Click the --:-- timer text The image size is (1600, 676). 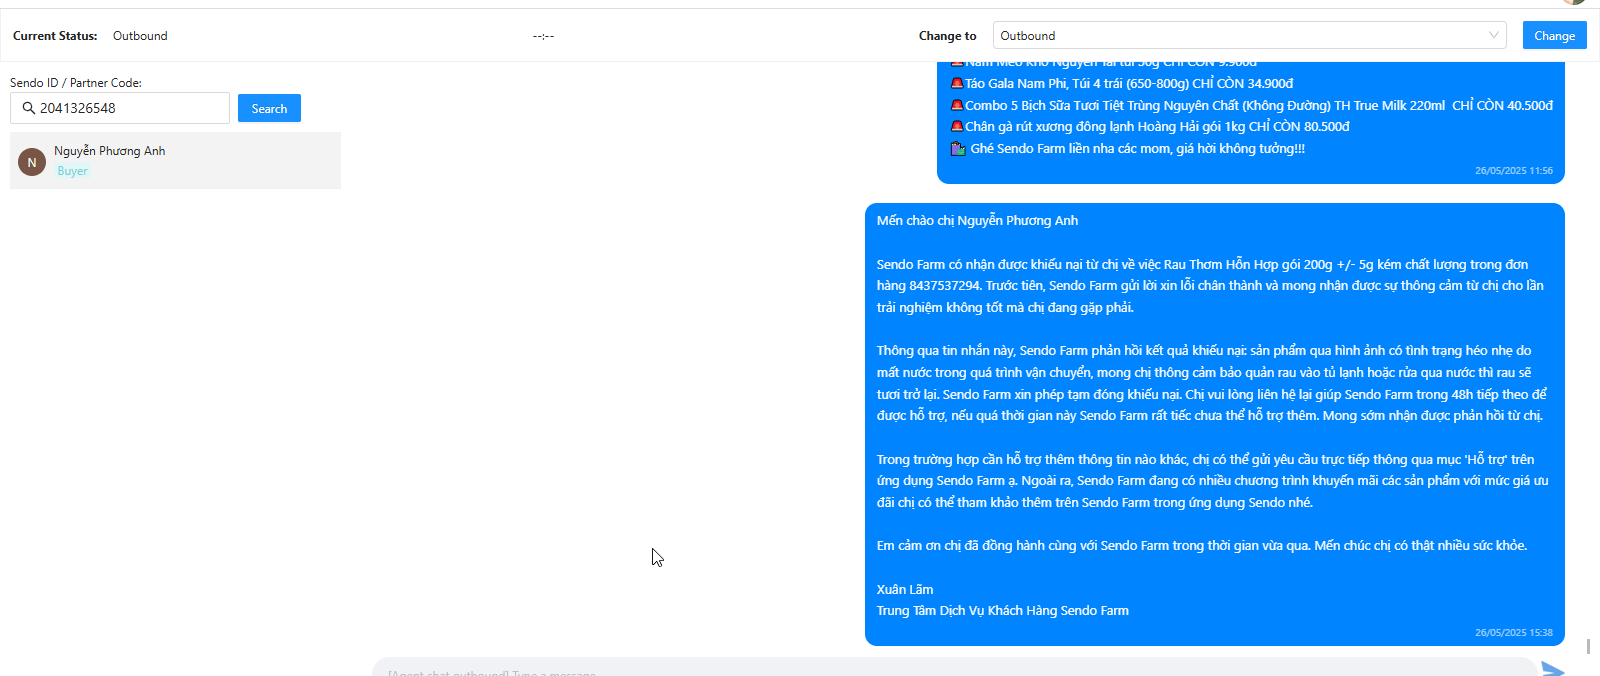[543, 36]
